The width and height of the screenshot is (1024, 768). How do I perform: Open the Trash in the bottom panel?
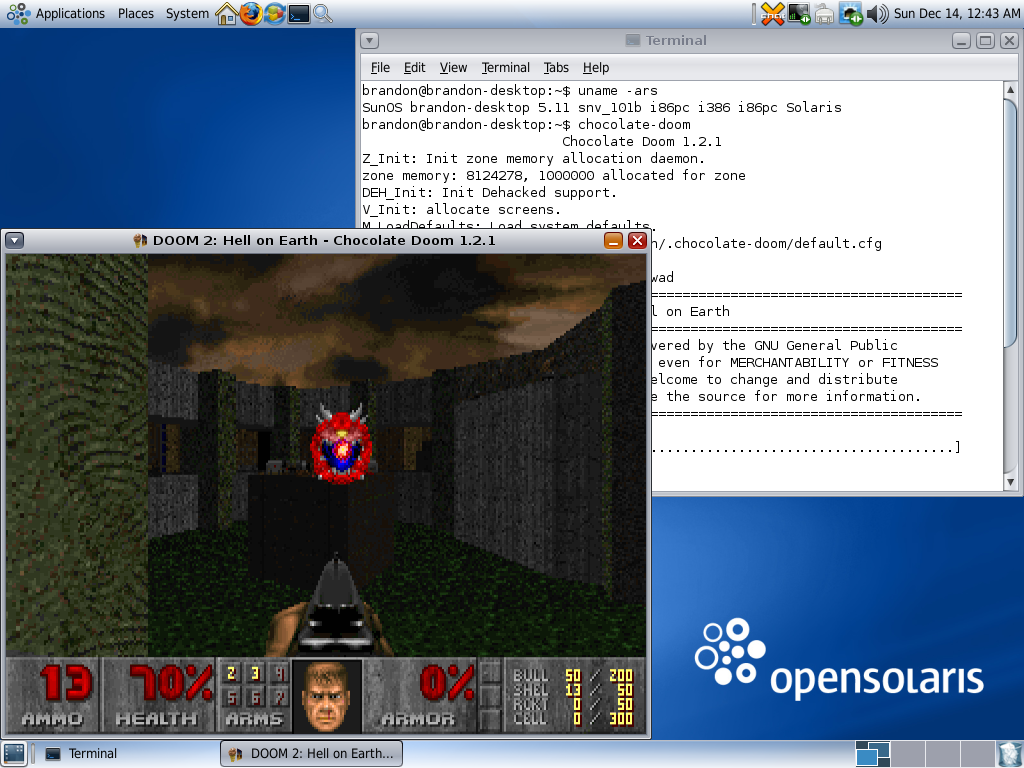coord(1009,754)
